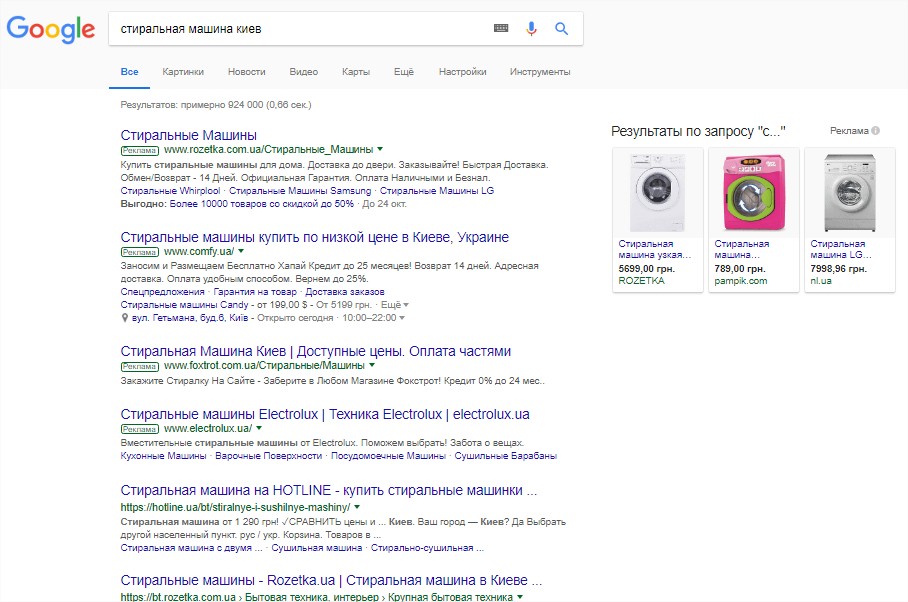This screenshot has width=908, height=602.
Task: Click Стиральные Whirlpool sitelink
Action: (x=170, y=190)
